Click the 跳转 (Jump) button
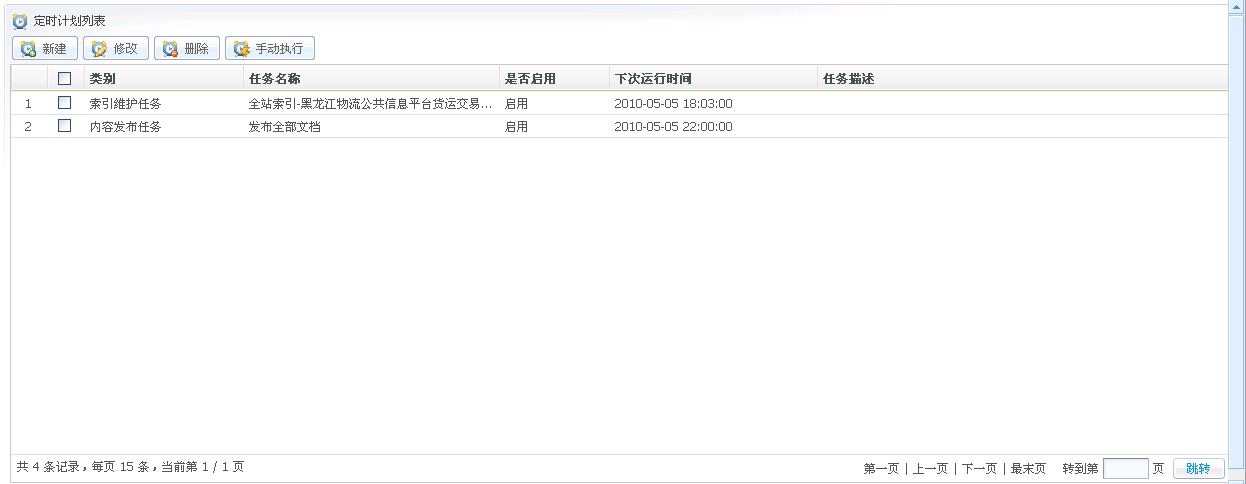The width and height of the screenshot is (1246, 484). point(1198,468)
